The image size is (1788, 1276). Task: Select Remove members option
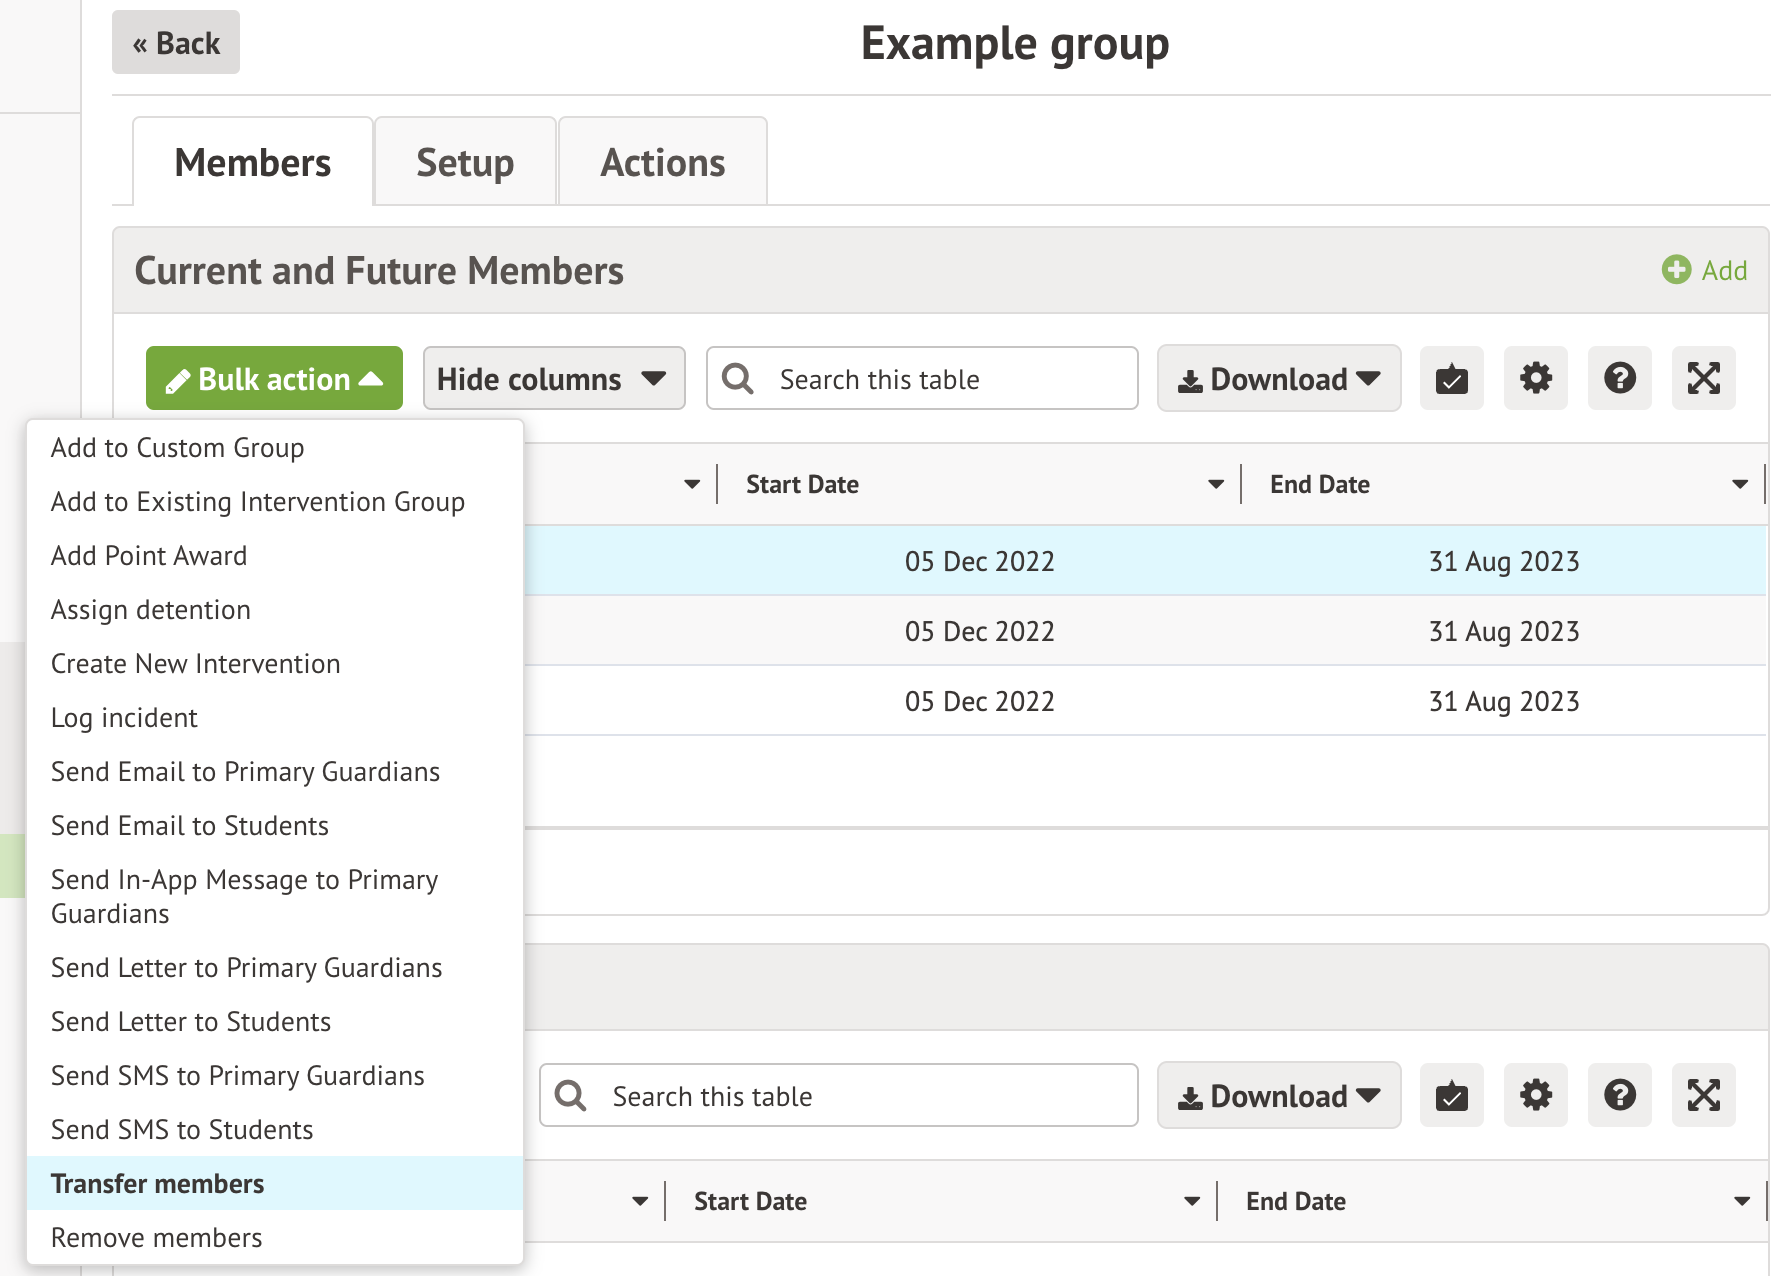[x=275, y=1238]
